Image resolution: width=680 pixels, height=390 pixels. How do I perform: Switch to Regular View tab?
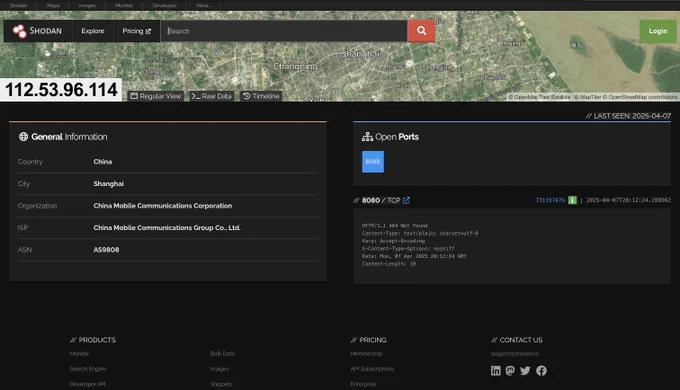click(156, 96)
